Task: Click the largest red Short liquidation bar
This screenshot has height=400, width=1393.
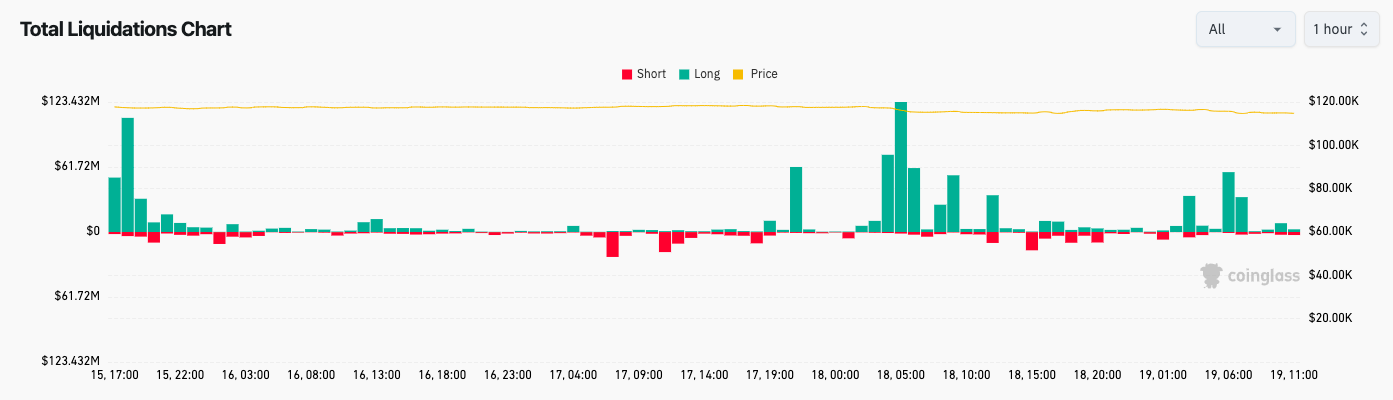Action: 613,244
